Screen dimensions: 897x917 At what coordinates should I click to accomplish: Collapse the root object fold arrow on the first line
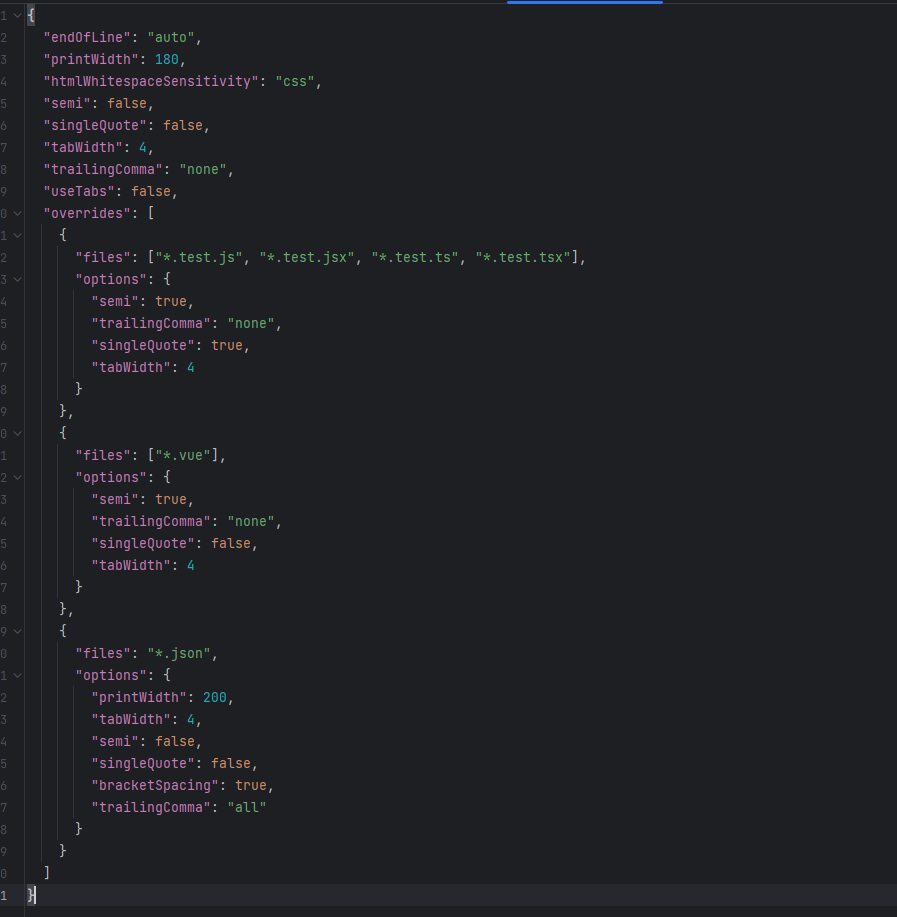pos(18,15)
